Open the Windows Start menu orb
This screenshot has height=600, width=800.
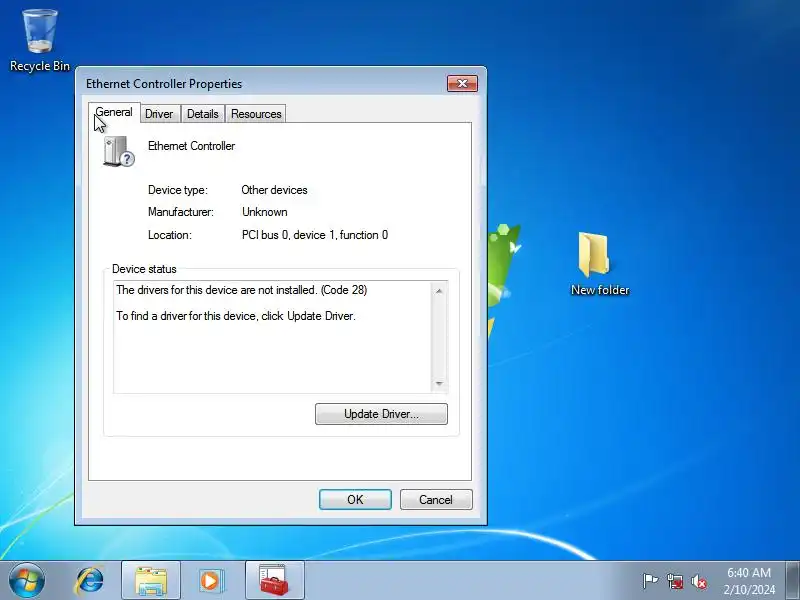point(27,580)
